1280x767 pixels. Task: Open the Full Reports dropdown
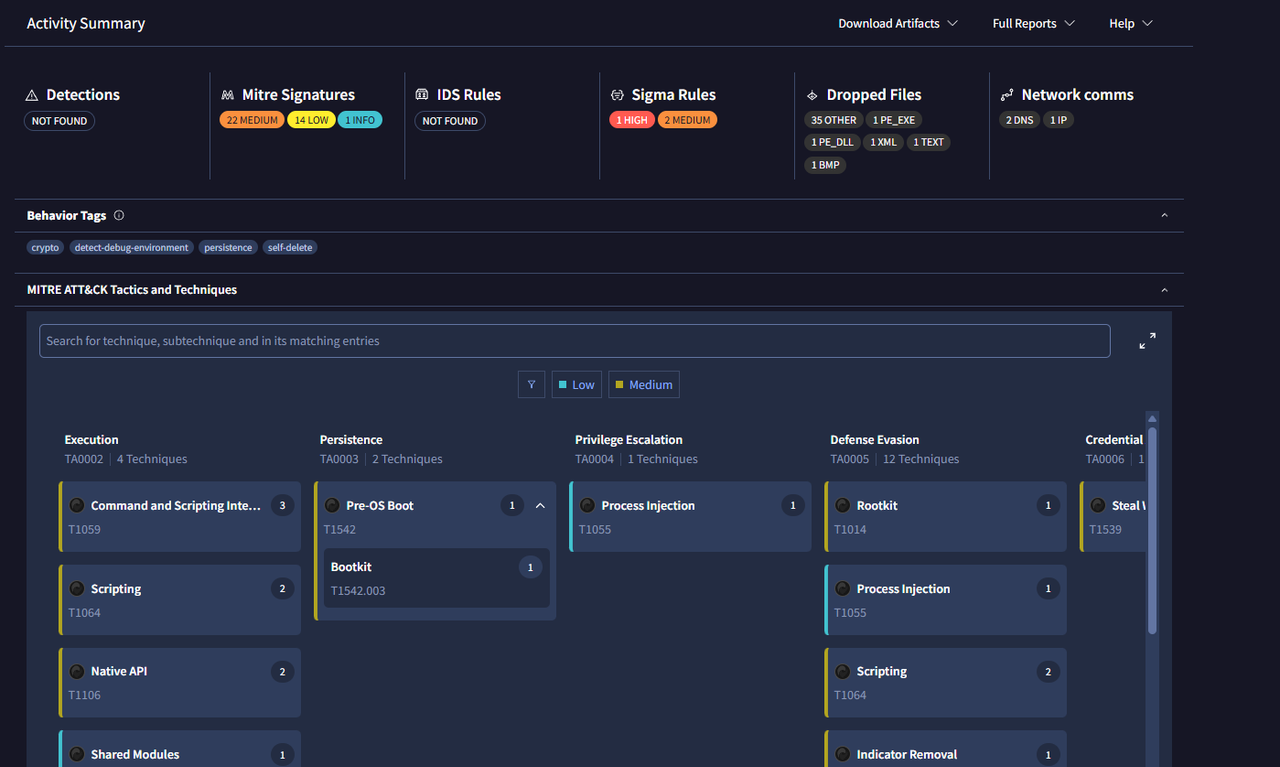[x=1033, y=23]
